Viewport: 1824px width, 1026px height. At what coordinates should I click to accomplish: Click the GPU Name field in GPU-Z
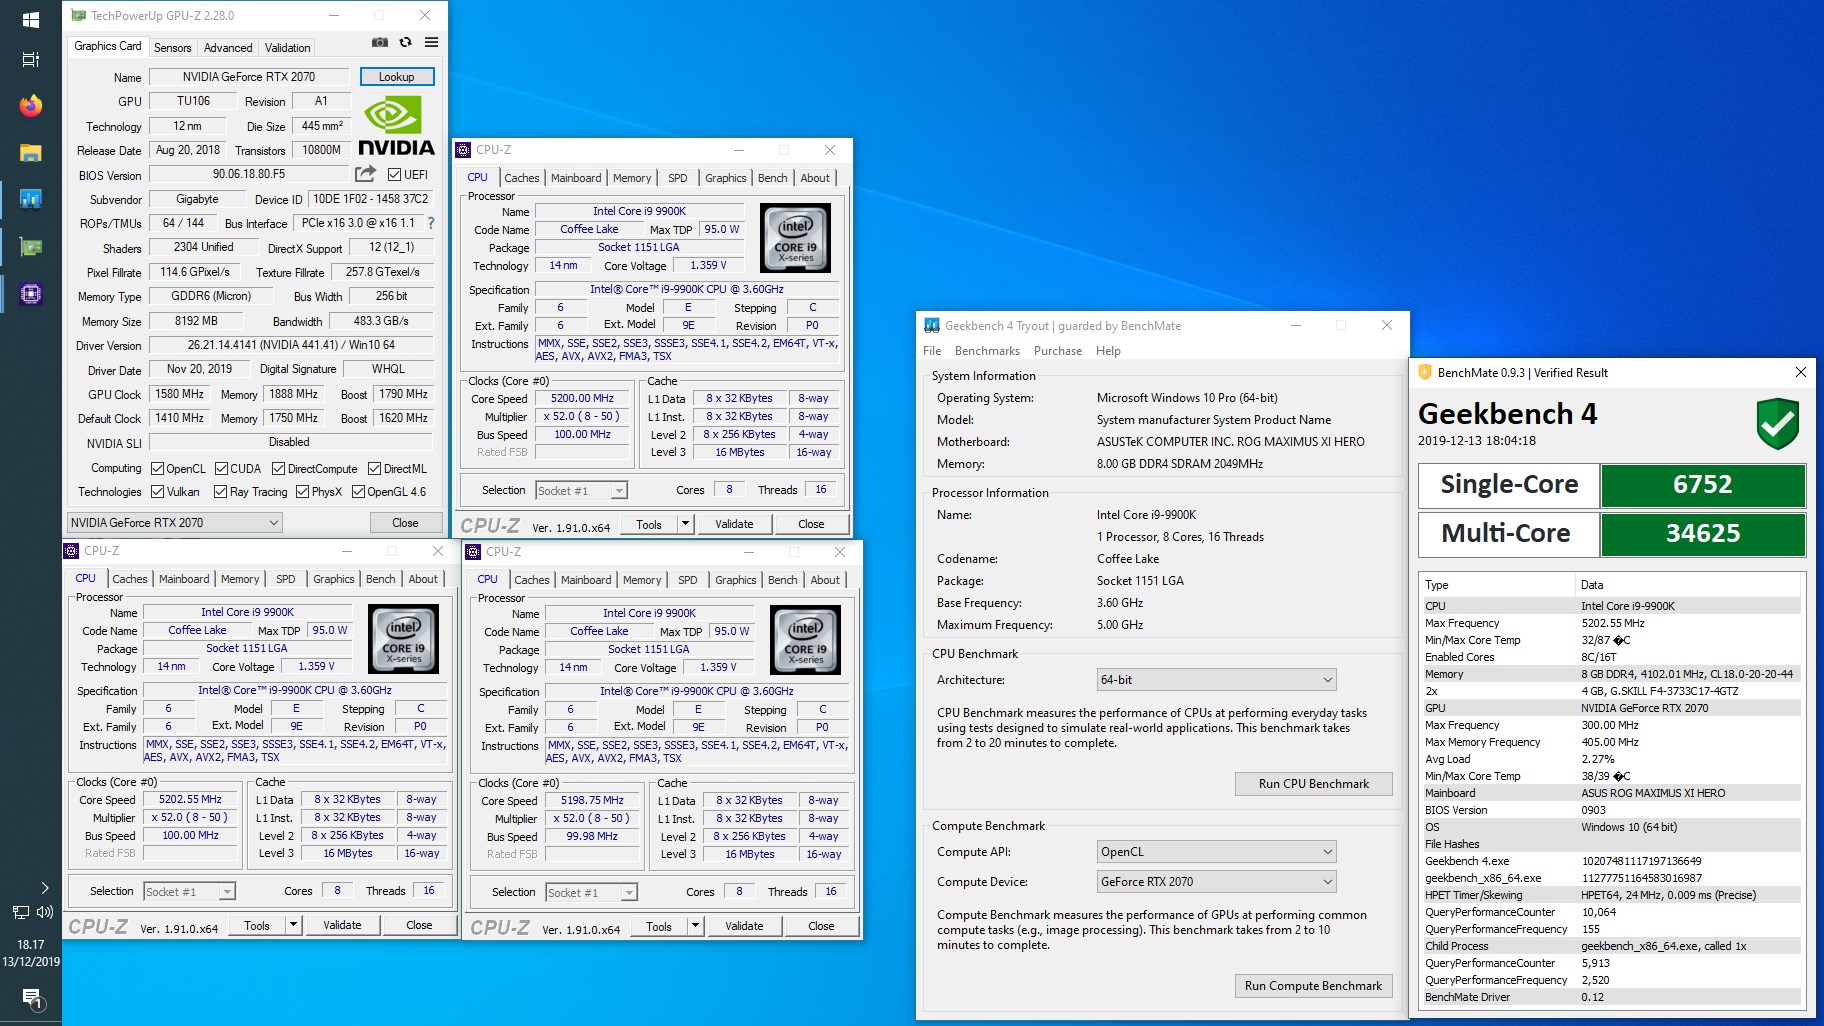249,77
